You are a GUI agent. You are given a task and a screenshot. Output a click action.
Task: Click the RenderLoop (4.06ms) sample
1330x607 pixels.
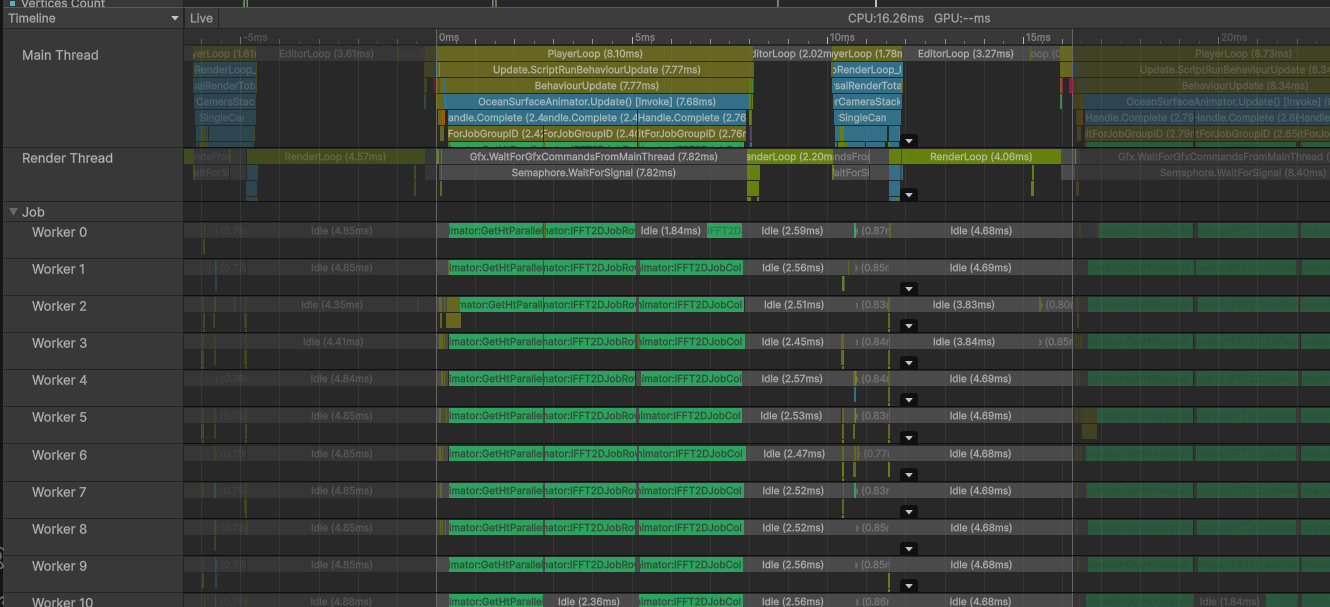[980, 157]
